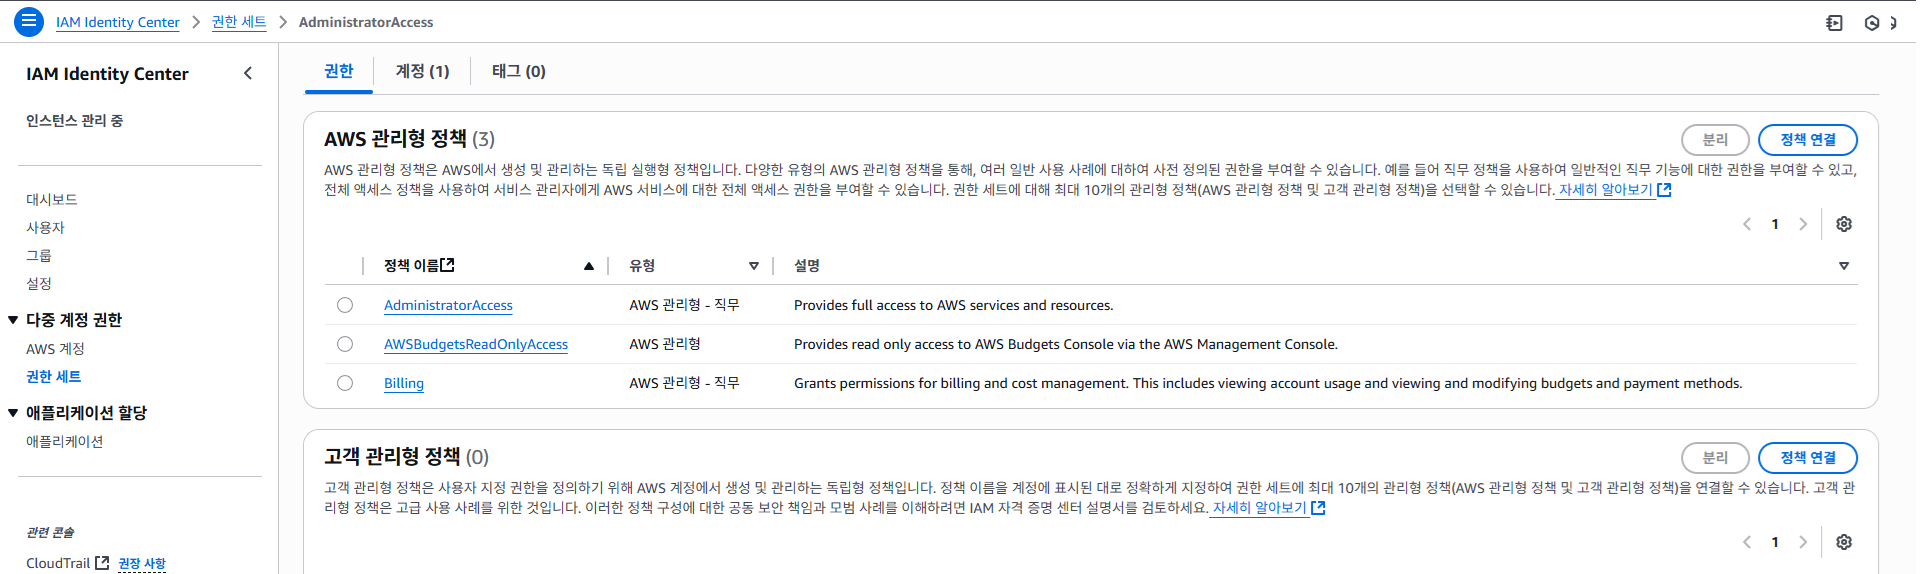Open AWS 계정 in sidebar
This screenshot has width=1920, height=574.
[55, 349]
